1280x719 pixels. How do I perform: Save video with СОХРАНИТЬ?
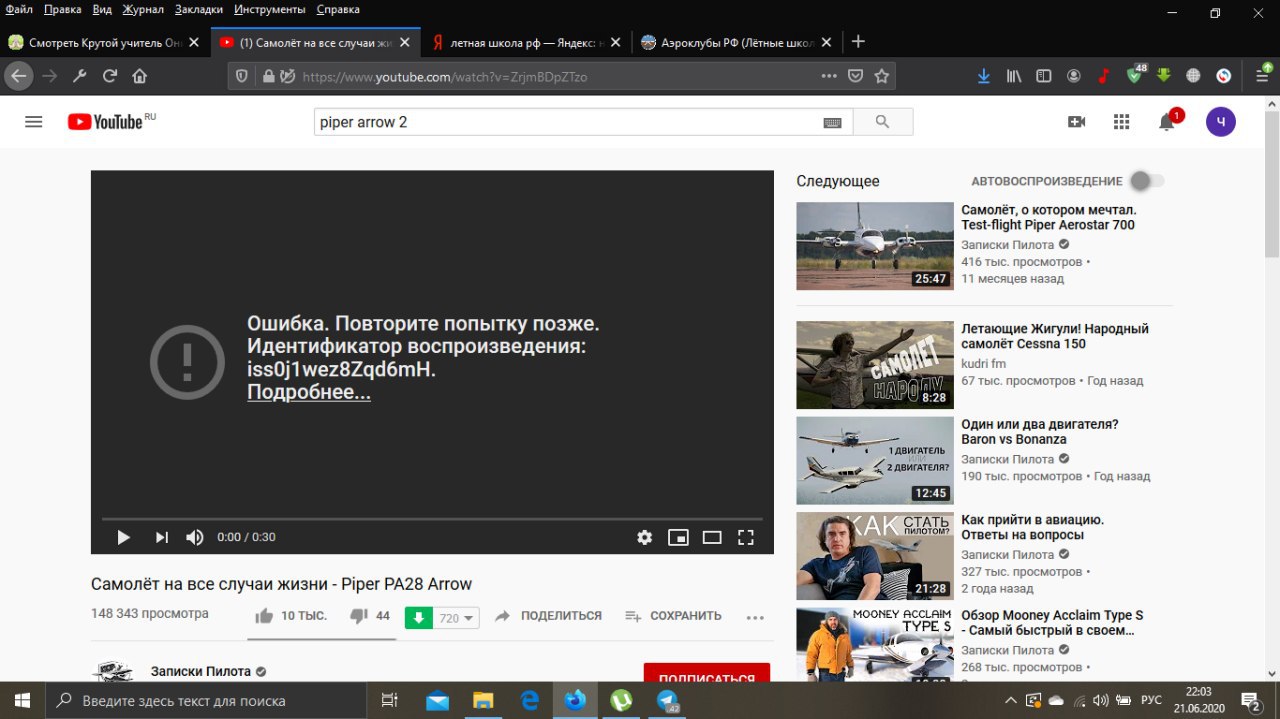point(673,616)
